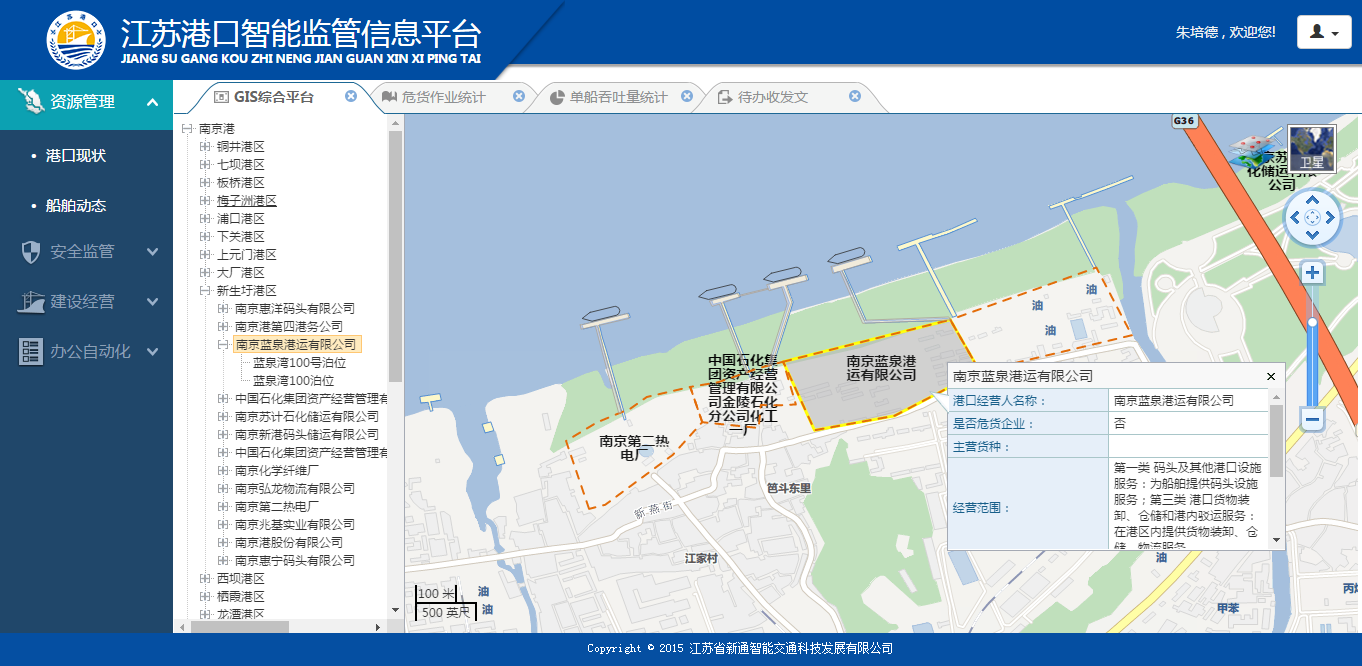Viewport: 1362px width, 666px height.
Task: Close the 南京蓝泉港运有限公司 info popup
Action: pyautogui.click(x=1271, y=377)
